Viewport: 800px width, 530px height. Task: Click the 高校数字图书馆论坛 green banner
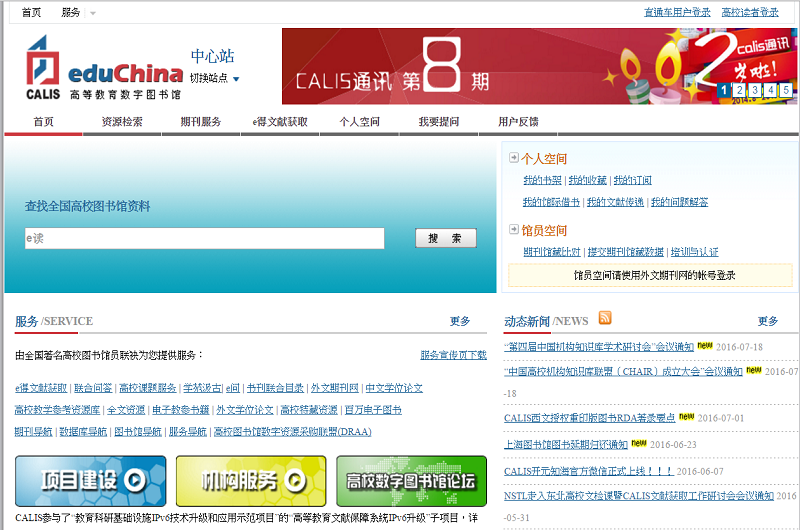(411, 481)
